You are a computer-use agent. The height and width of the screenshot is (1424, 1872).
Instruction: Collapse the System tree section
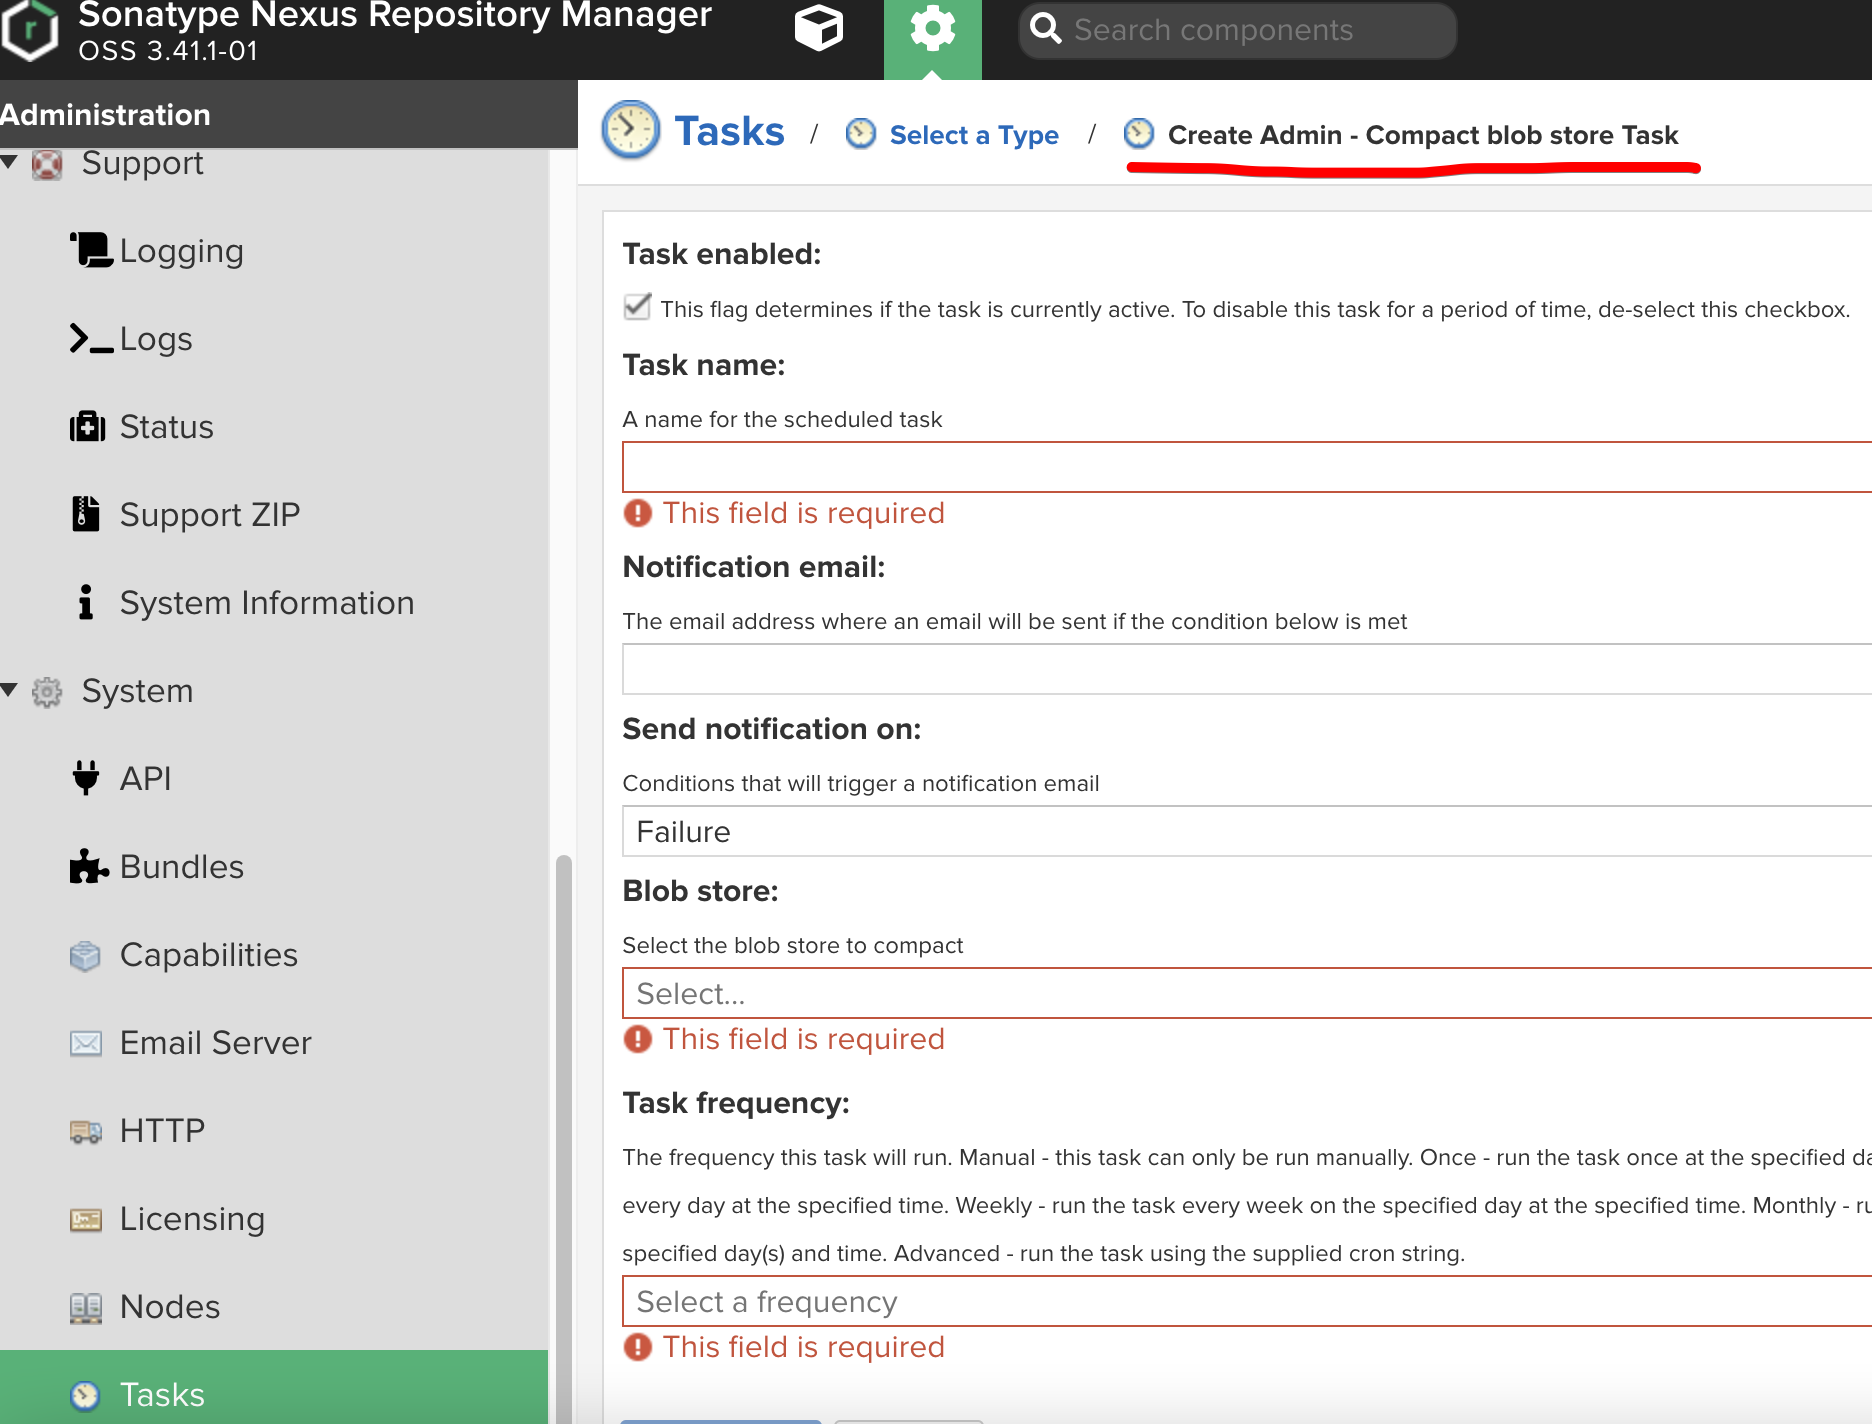[x=10, y=690]
